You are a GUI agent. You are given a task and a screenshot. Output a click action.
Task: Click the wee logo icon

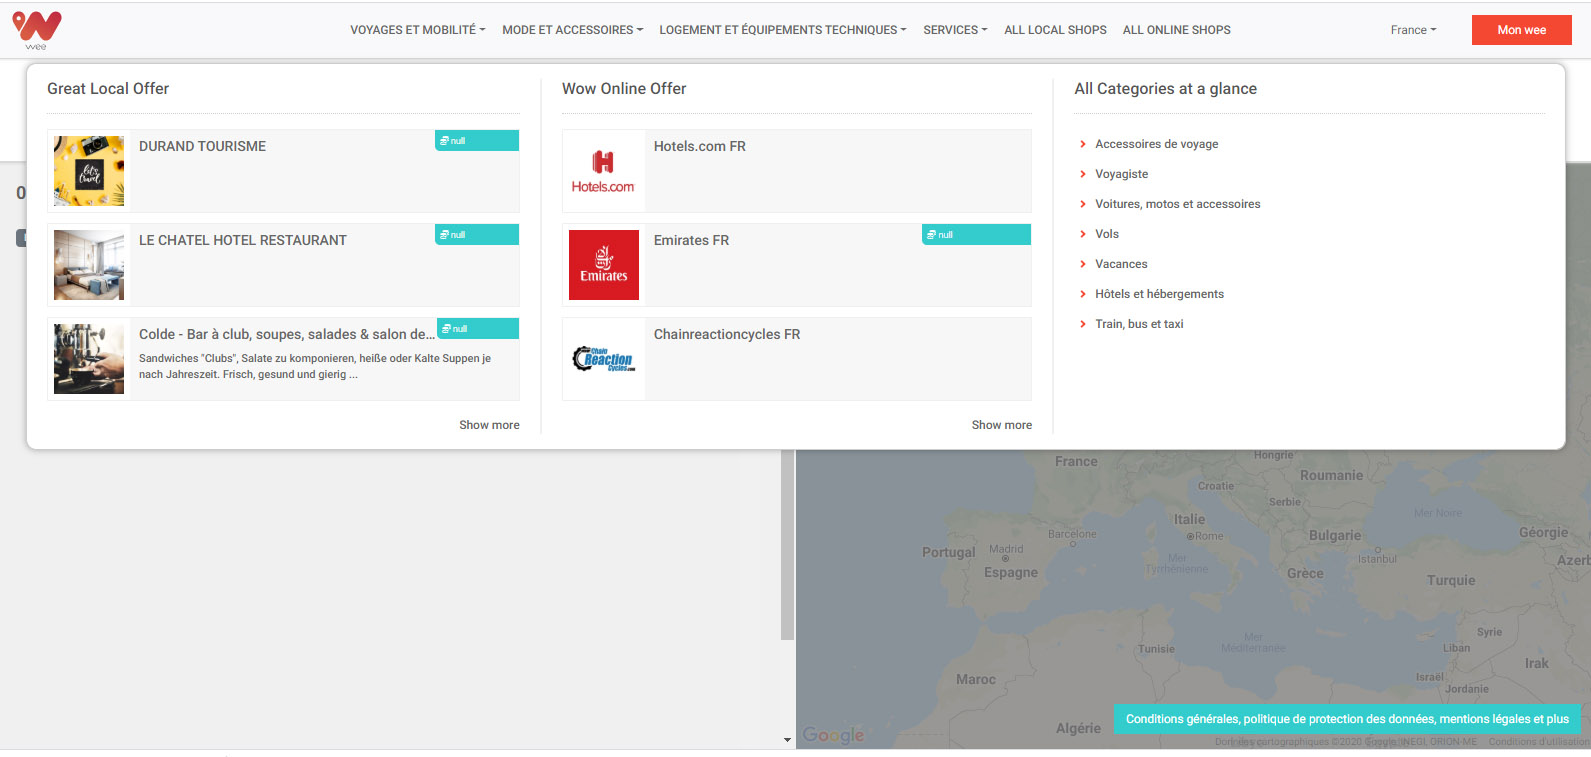(37, 29)
